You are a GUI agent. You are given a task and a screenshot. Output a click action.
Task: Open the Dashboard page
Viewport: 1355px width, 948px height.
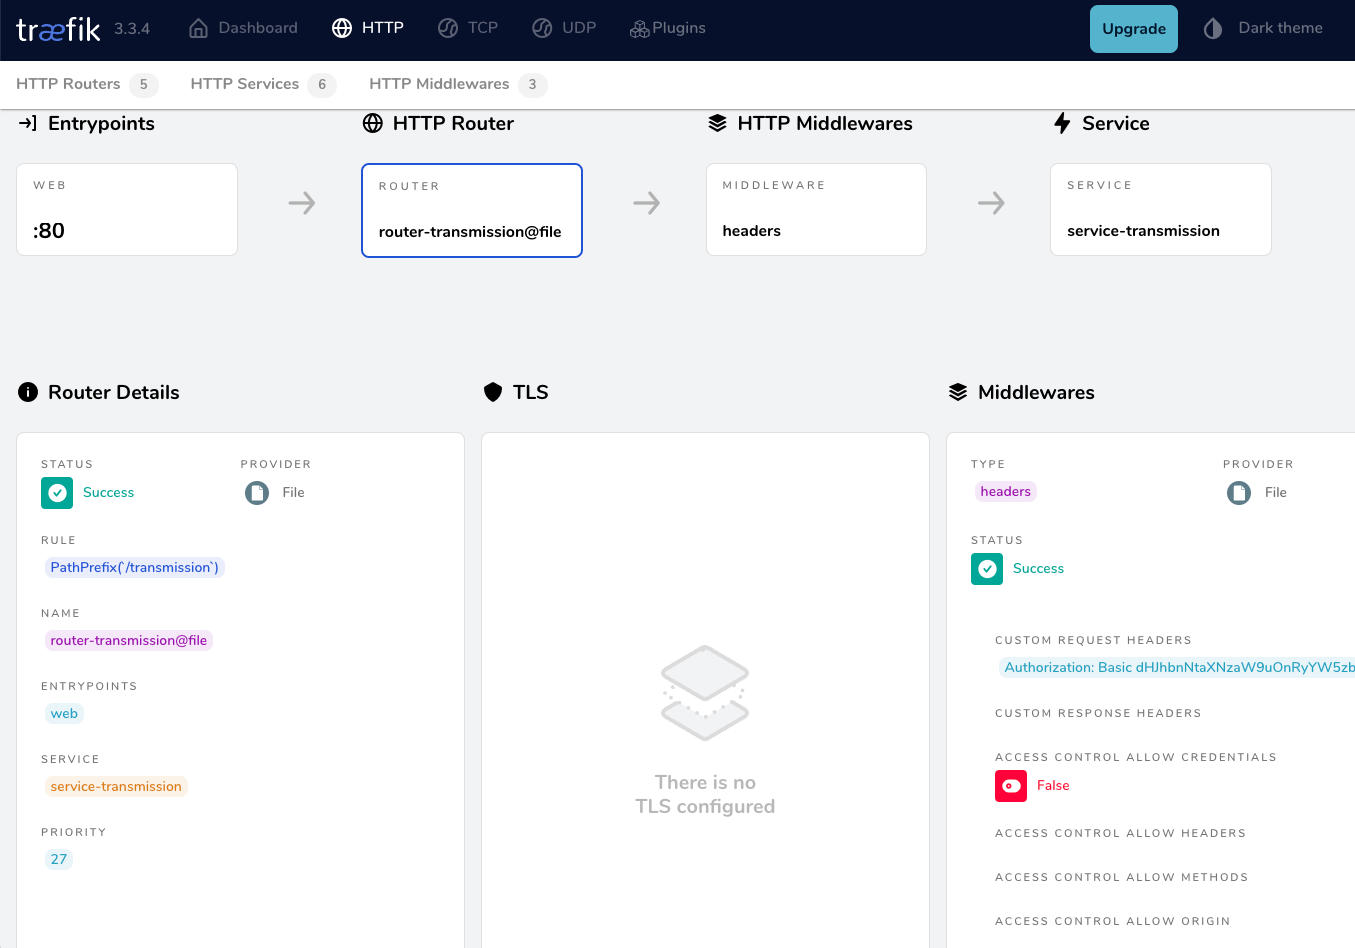click(243, 28)
